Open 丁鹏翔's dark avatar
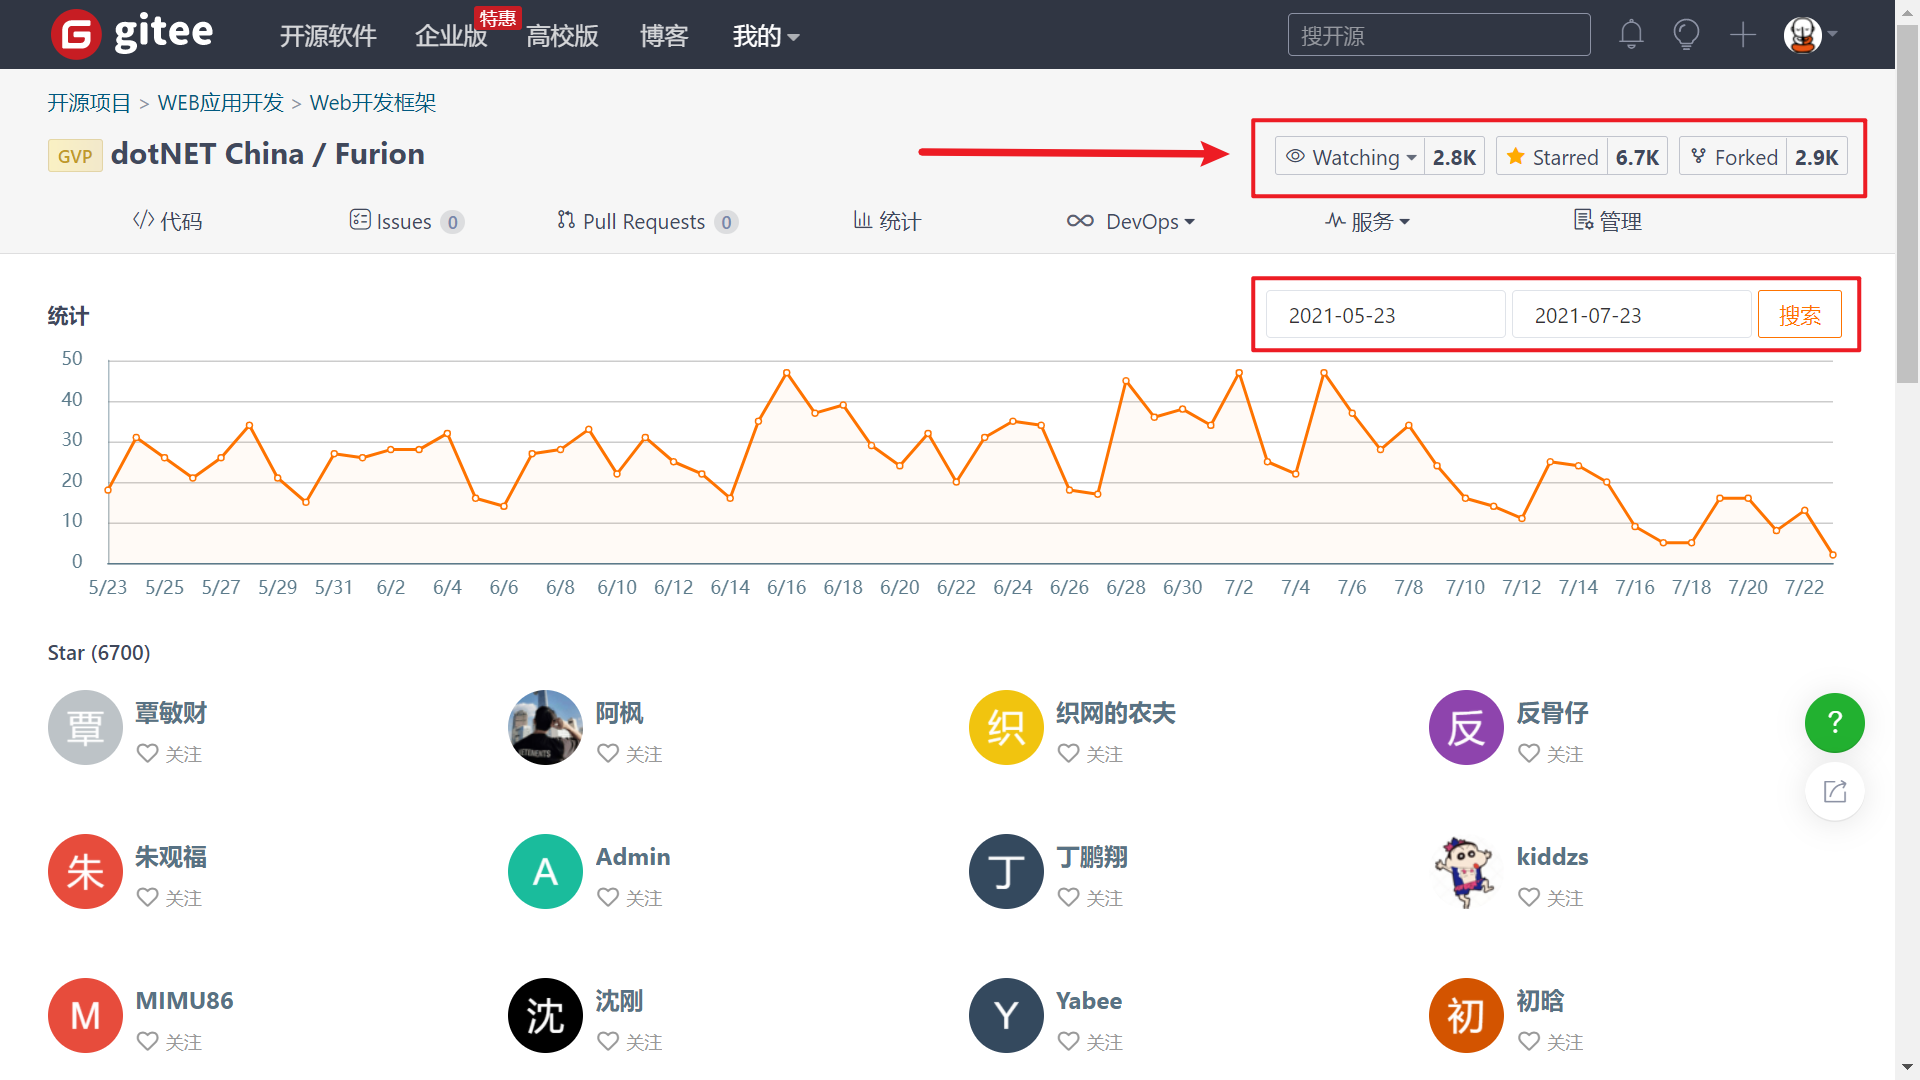Screen dimensions: 1920x1080 (x=1006, y=871)
